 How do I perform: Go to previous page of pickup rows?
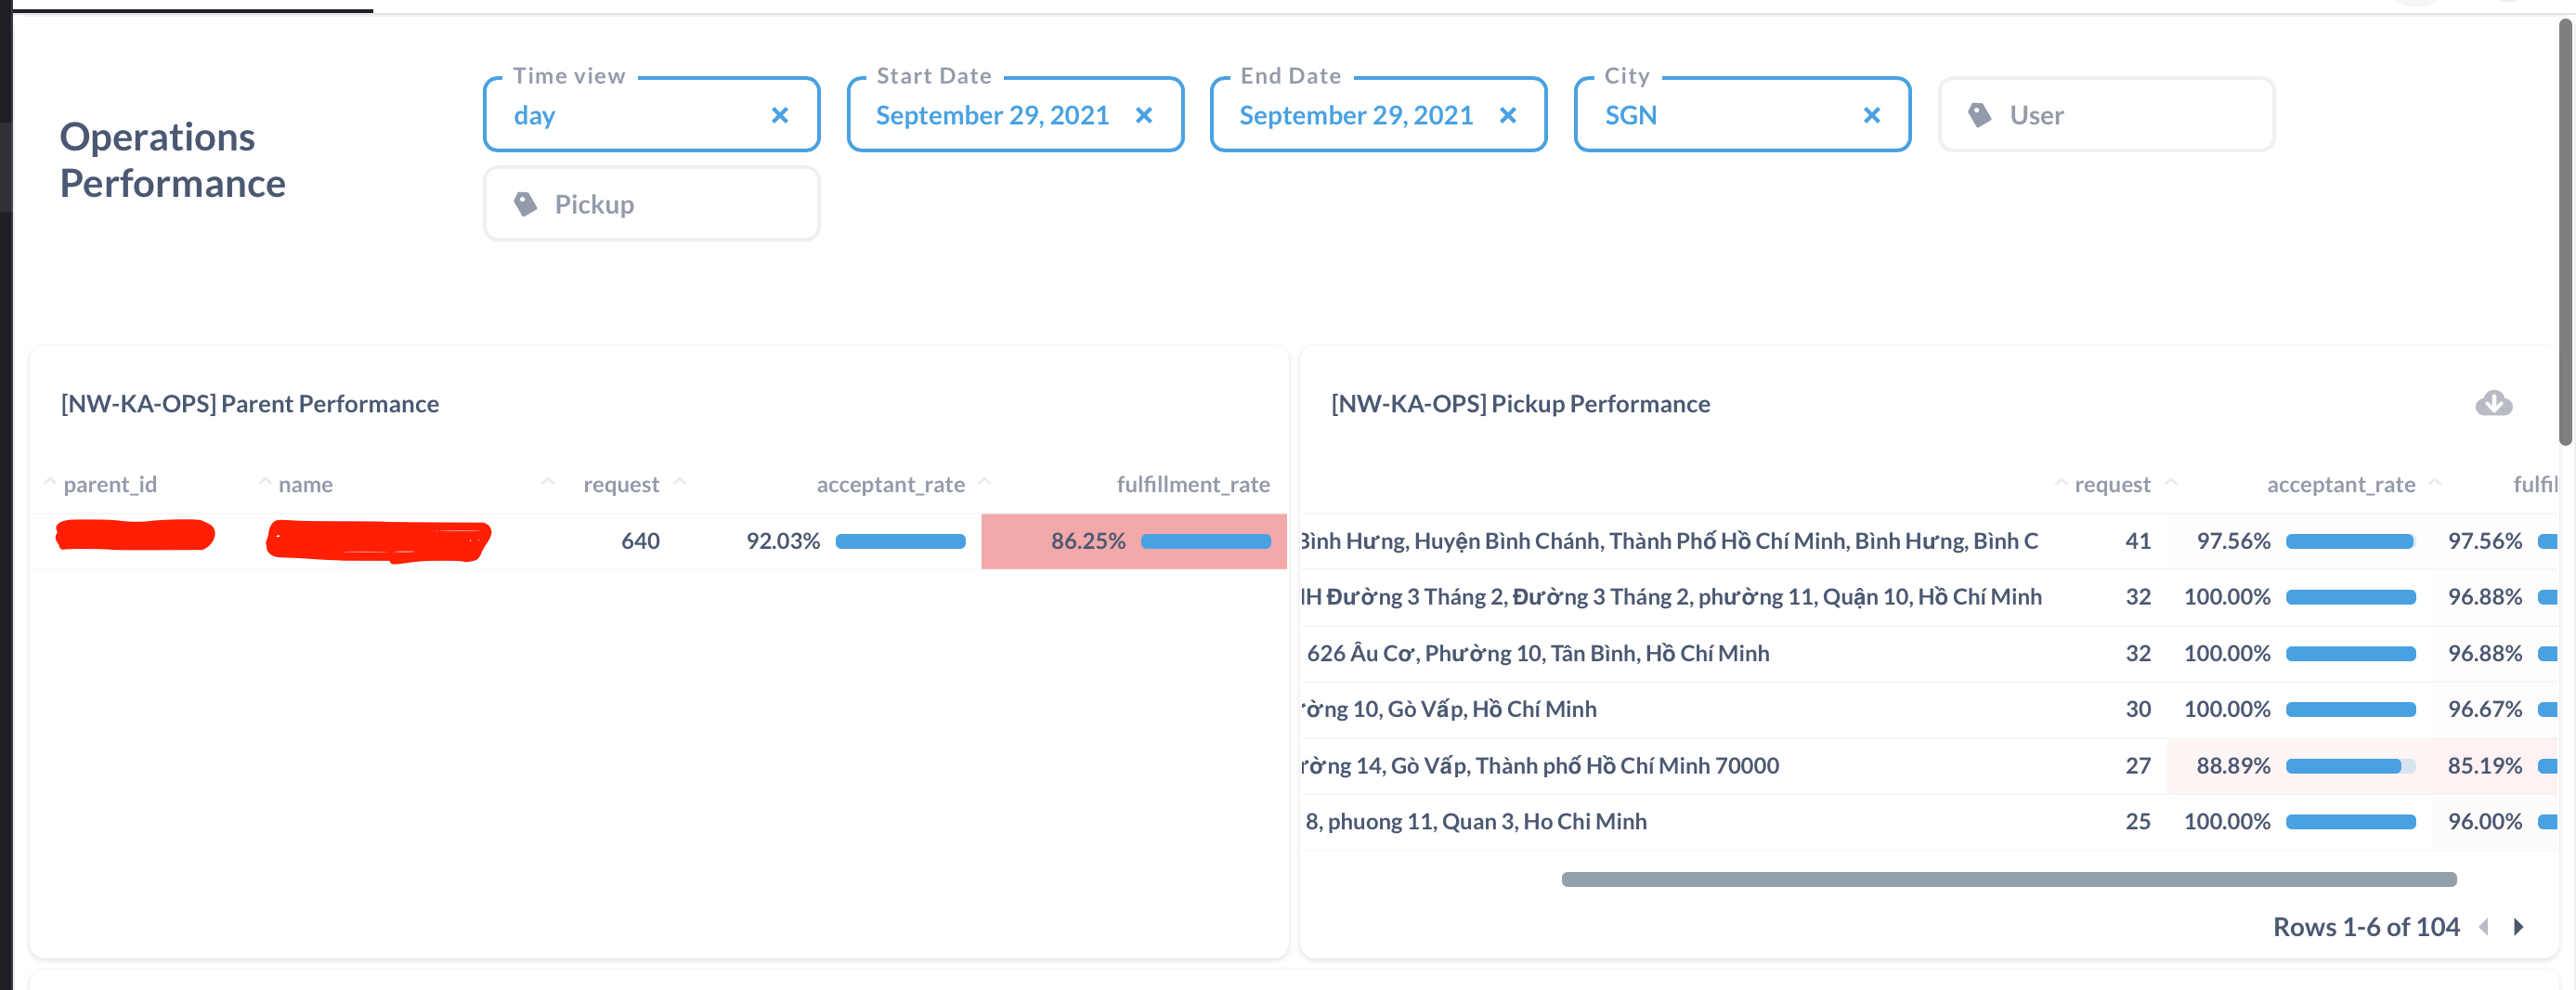[x=2484, y=927]
